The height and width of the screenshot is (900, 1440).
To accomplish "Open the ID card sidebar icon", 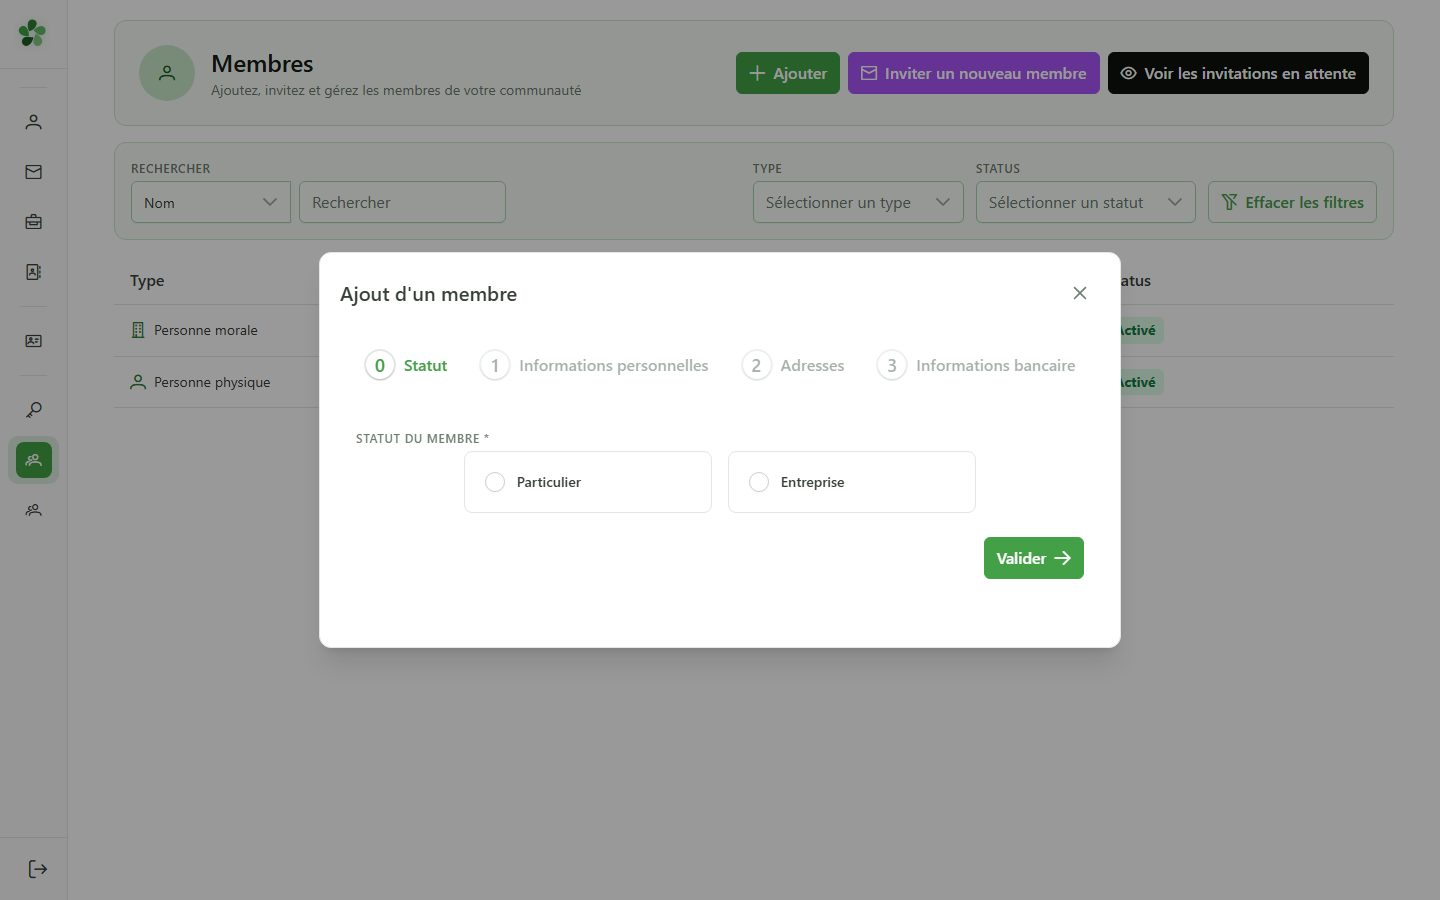I will [33, 341].
